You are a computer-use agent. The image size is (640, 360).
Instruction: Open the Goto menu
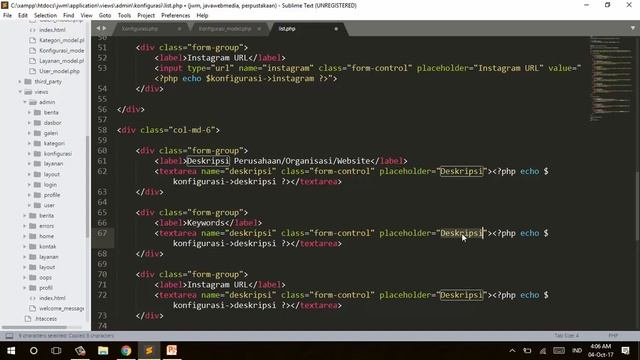point(105,16)
